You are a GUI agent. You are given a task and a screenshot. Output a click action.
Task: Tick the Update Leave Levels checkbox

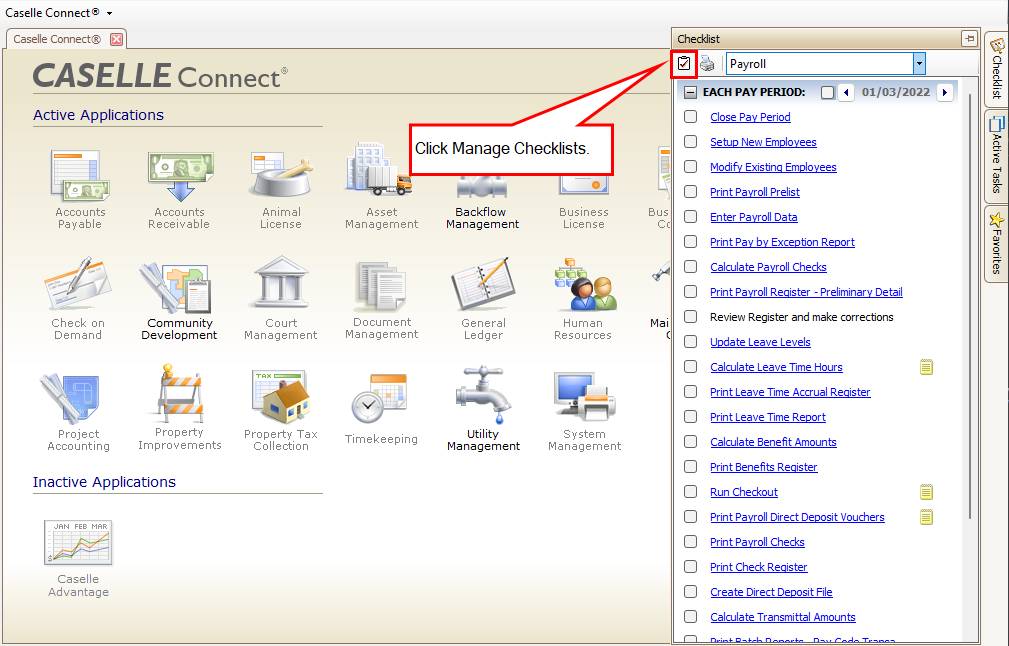click(690, 342)
